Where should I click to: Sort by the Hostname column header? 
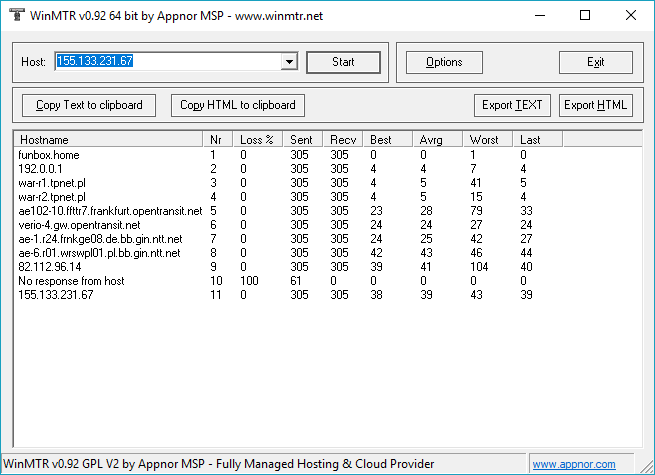108,139
